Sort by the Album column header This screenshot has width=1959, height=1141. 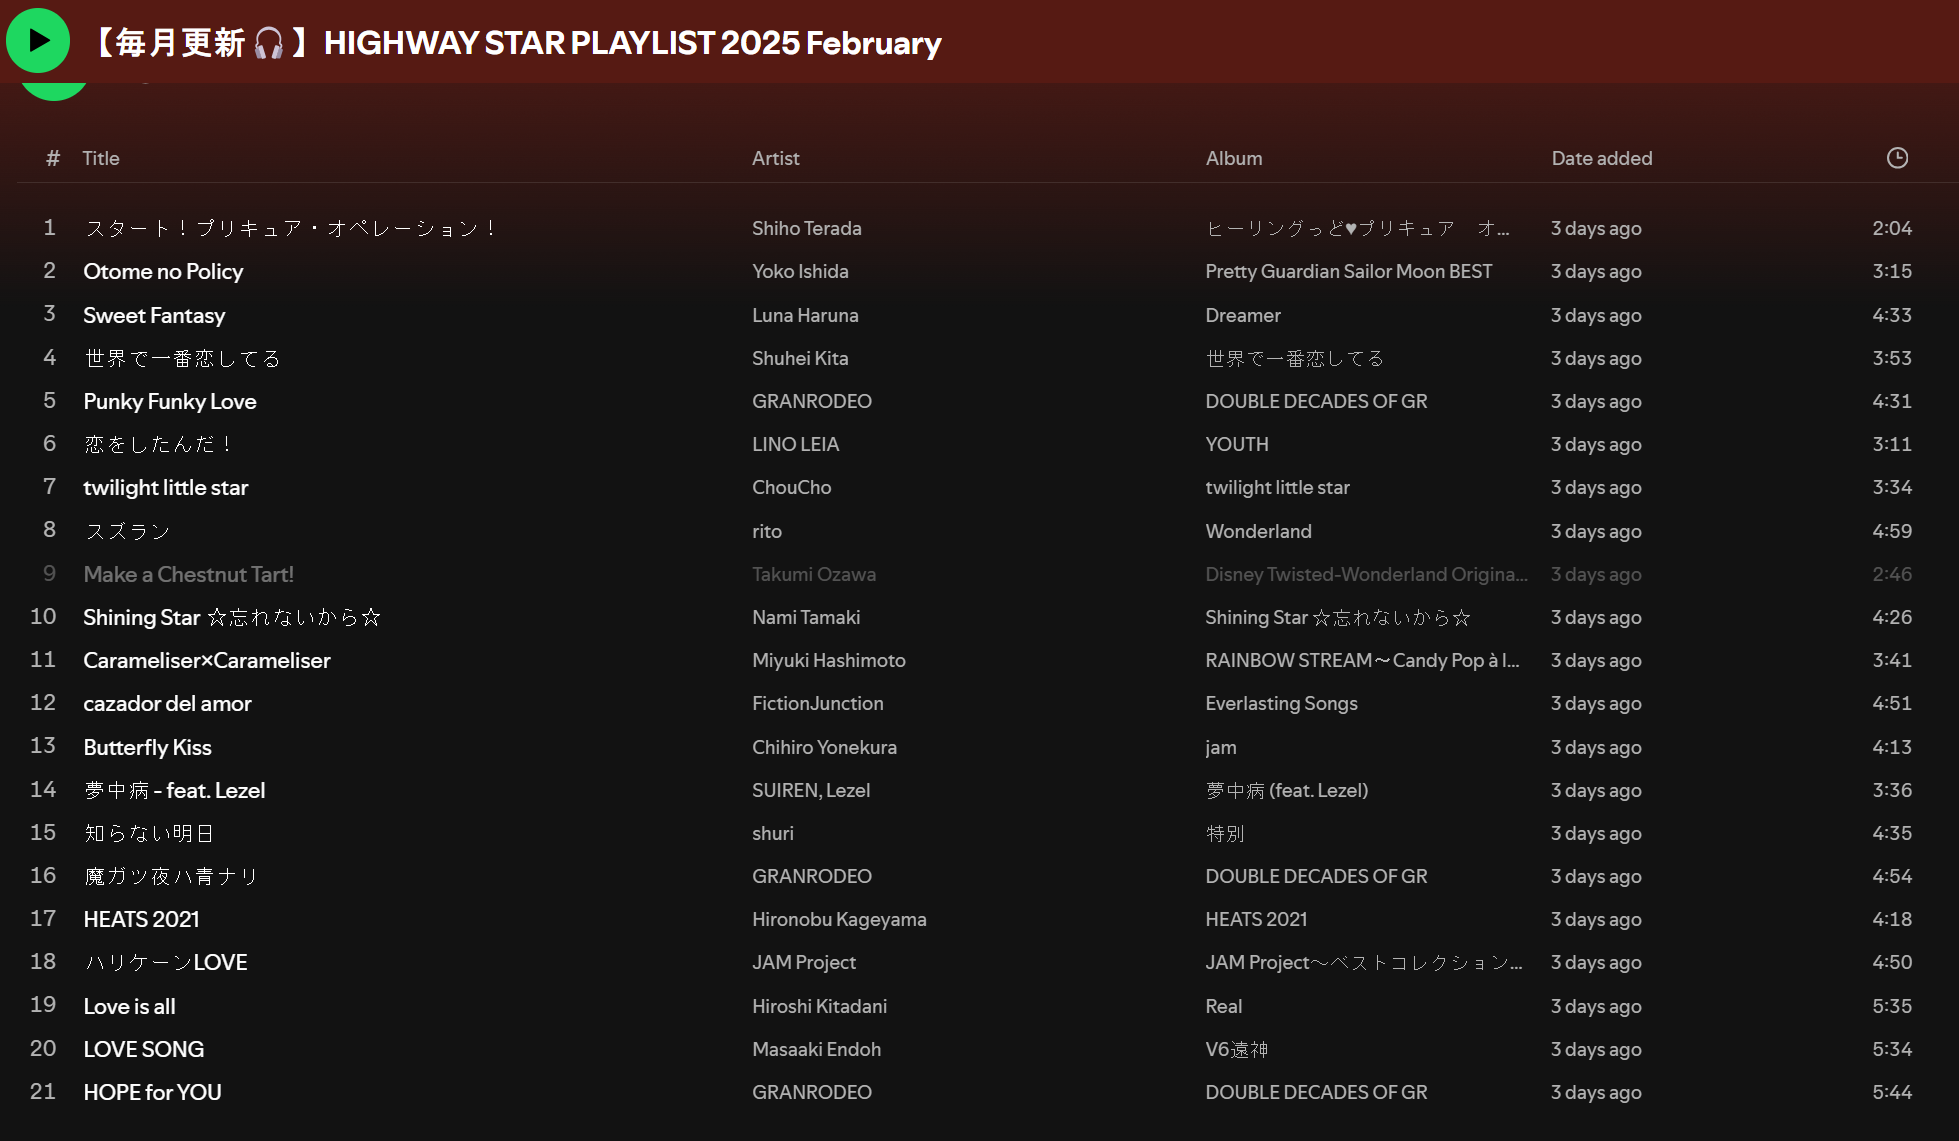pos(1233,158)
